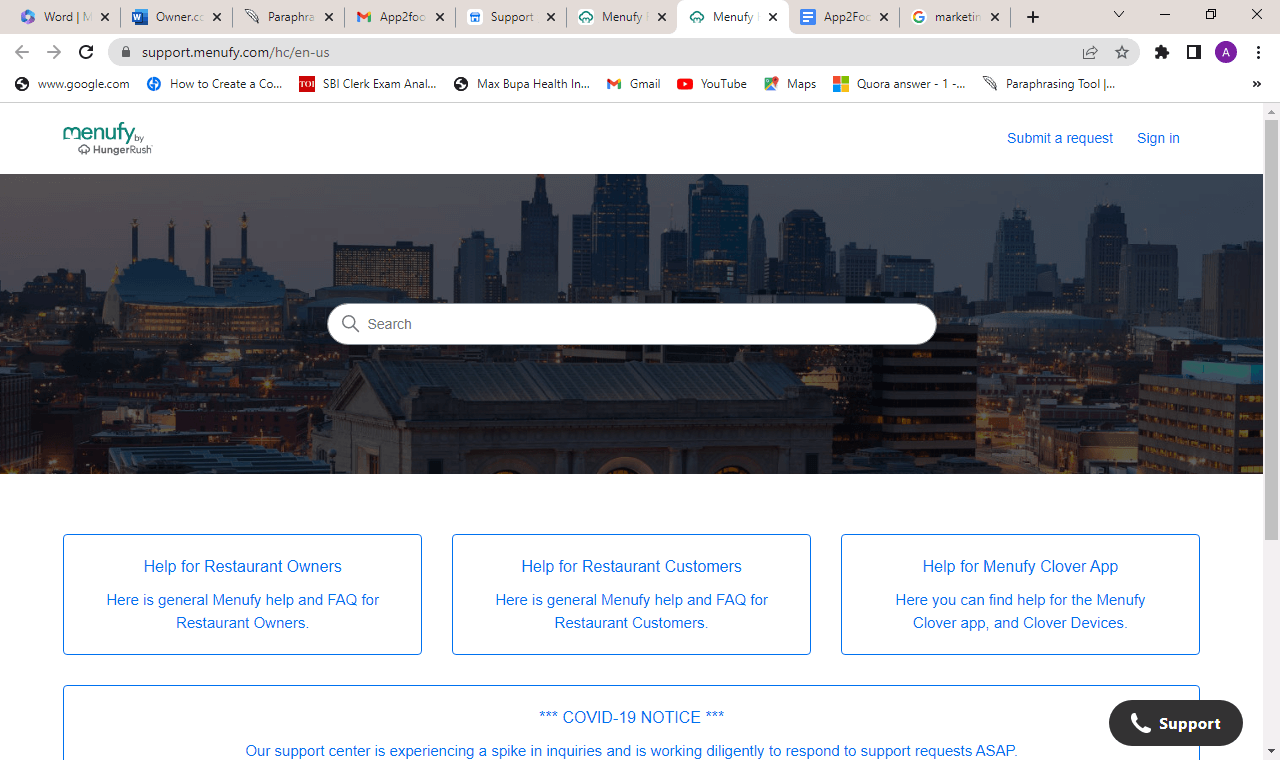
Task: Close the marketing Google tab
Action: pos(995,17)
